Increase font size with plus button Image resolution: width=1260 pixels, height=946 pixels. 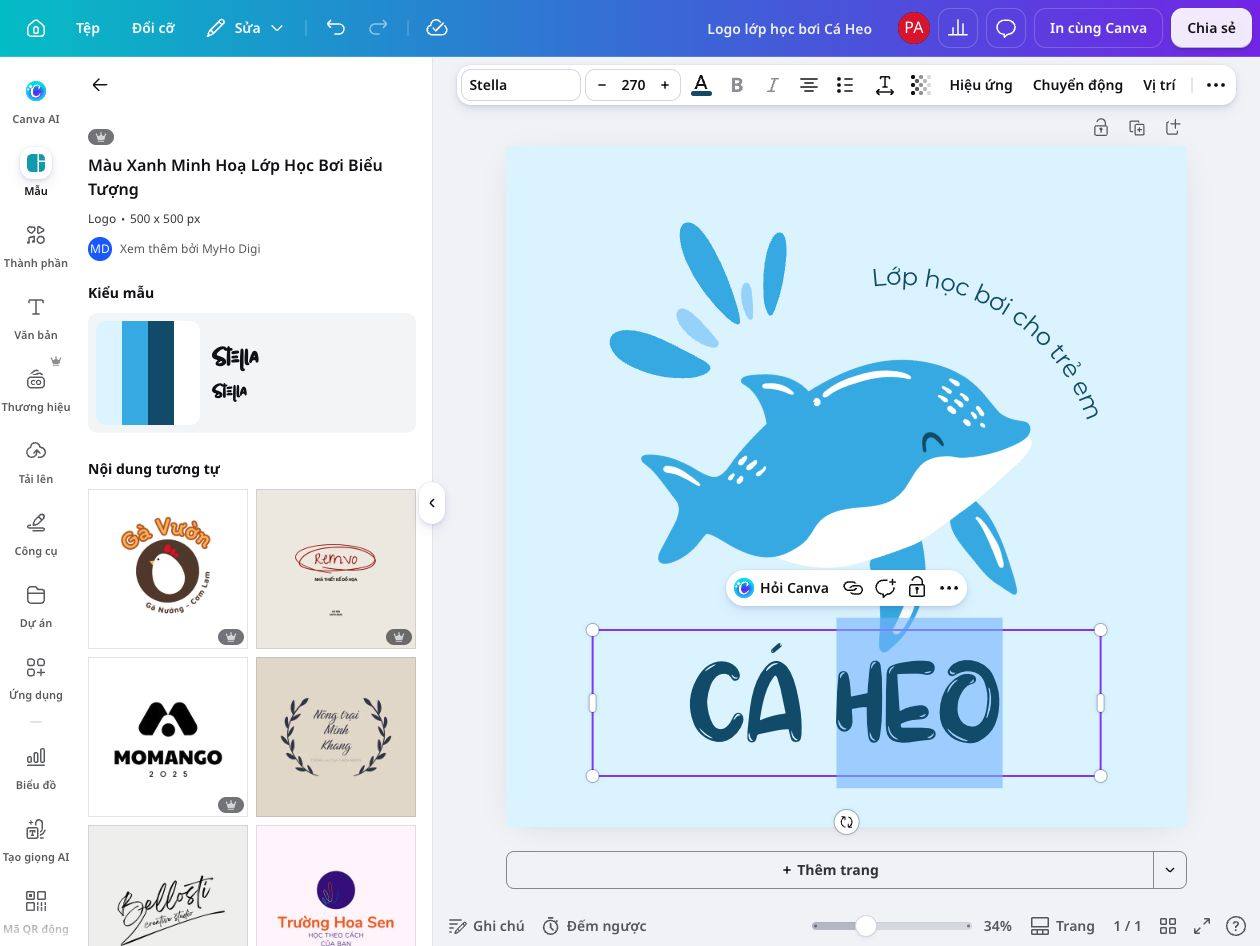pyautogui.click(x=665, y=85)
